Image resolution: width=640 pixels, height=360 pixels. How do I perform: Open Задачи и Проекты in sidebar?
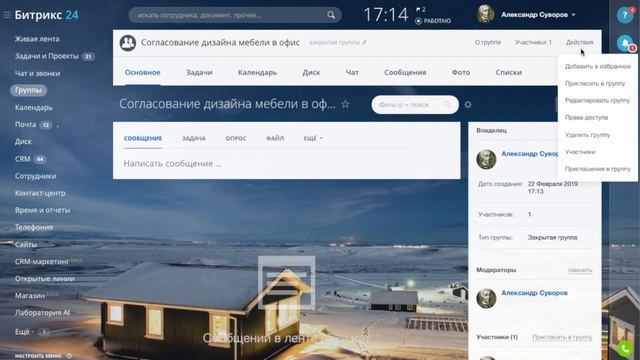tap(47, 56)
